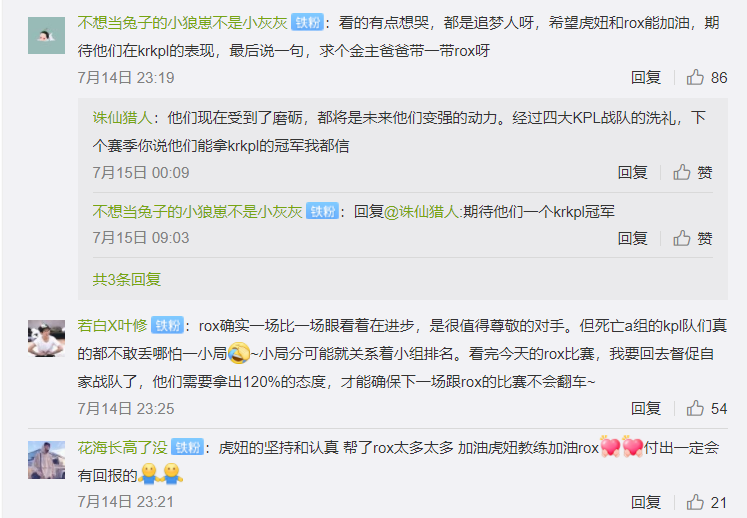The image size is (747, 518).
Task: Click 铁粉 badge beside 若白X叶修
Action: click(168, 325)
